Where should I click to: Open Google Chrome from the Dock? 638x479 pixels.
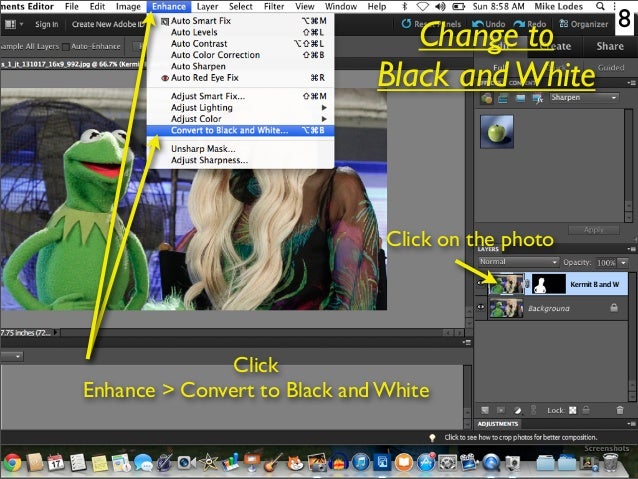pos(12,463)
